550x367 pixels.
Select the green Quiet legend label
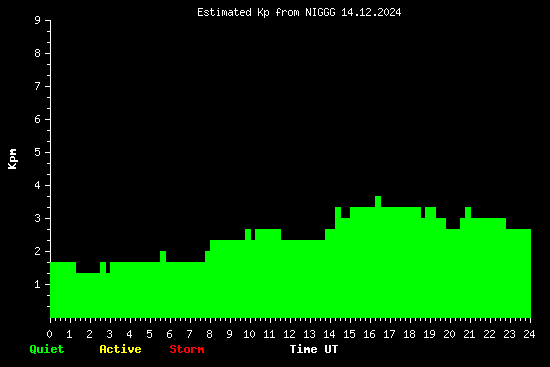pos(47,349)
